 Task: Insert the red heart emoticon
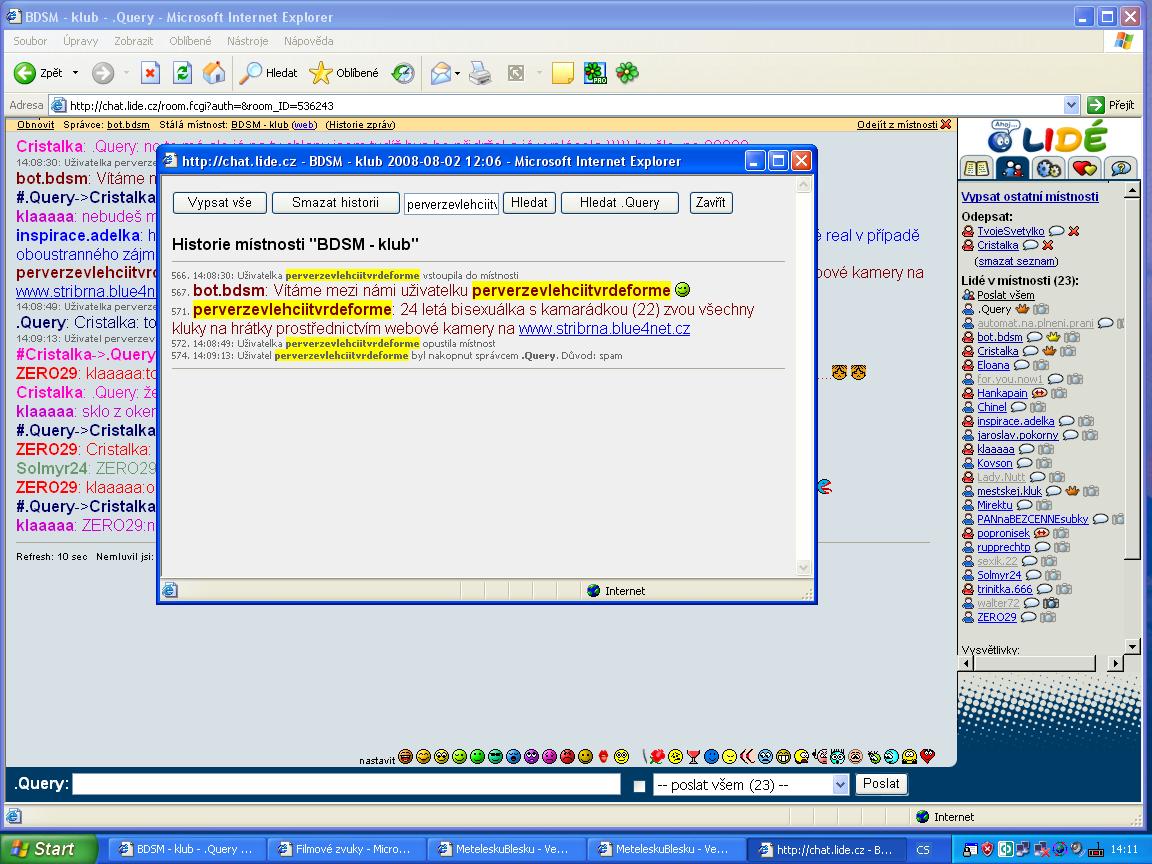click(928, 756)
